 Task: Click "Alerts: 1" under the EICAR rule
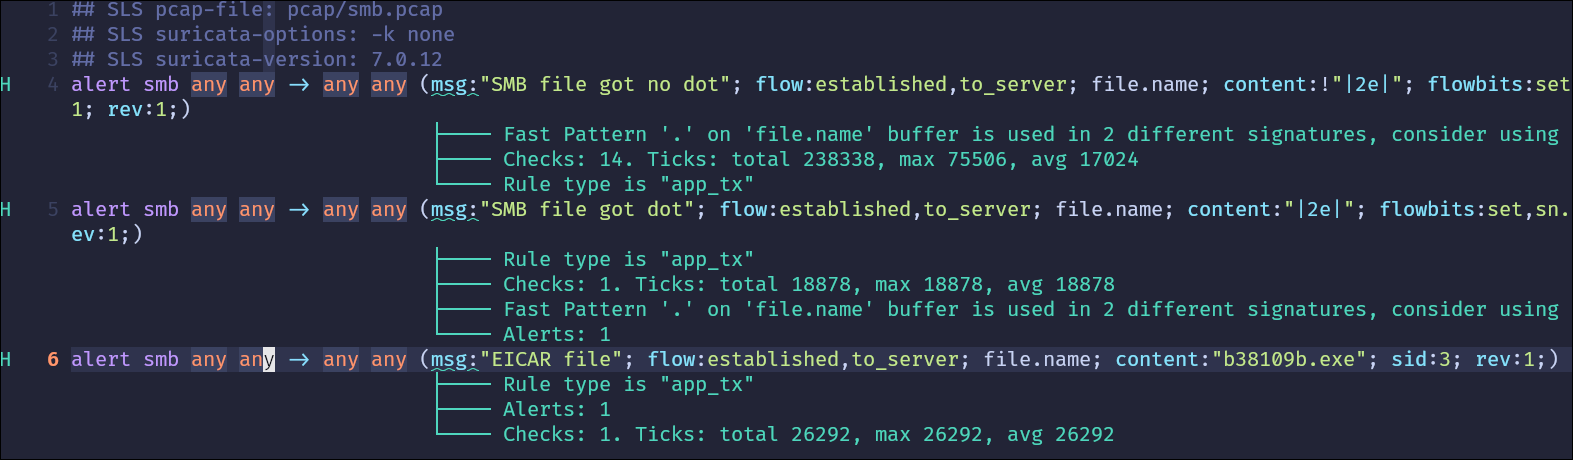click(x=556, y=410)
